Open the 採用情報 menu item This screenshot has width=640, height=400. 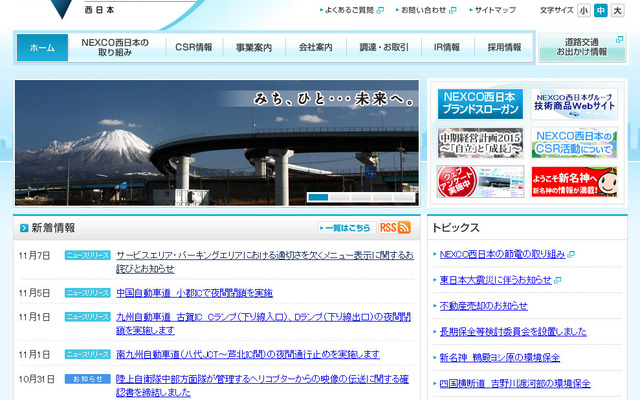[504, 47]
